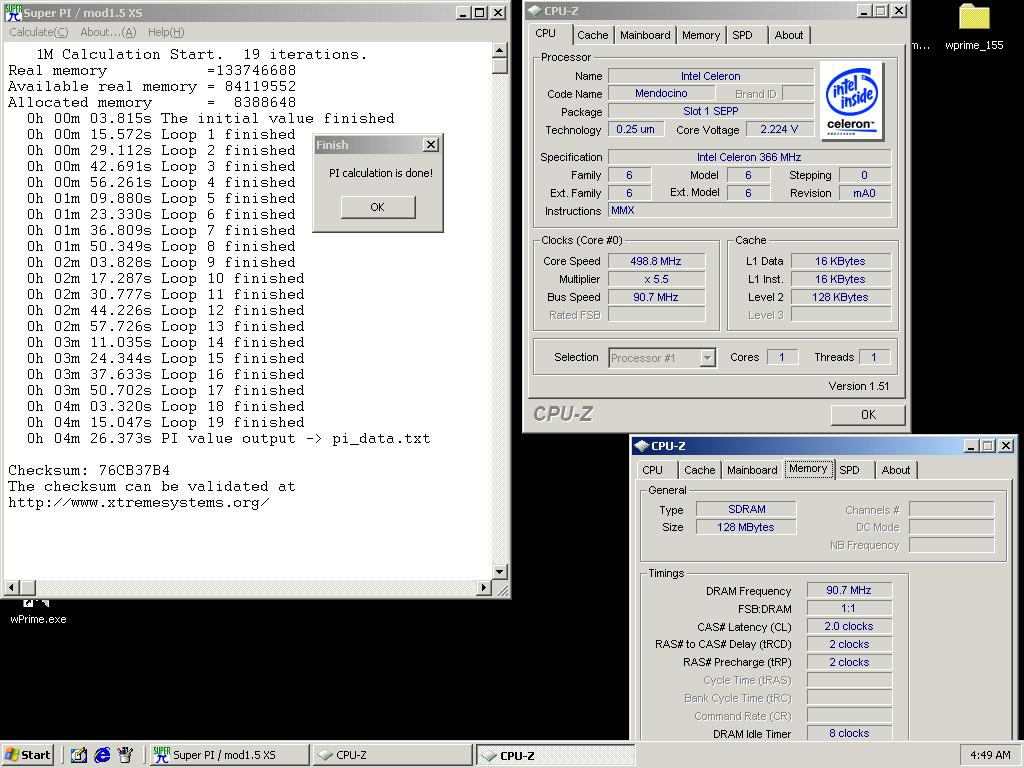The height and width of the screenshot is (768, 1024).
Task: Click the first quick launch icon beside Start
Action: [79, 755]
